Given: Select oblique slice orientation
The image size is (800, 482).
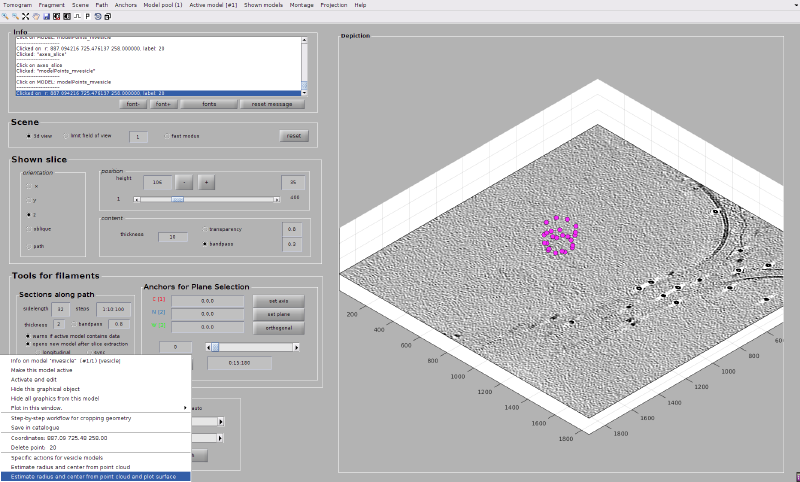Looking at the screenshot, I should (x=29, y=229).
